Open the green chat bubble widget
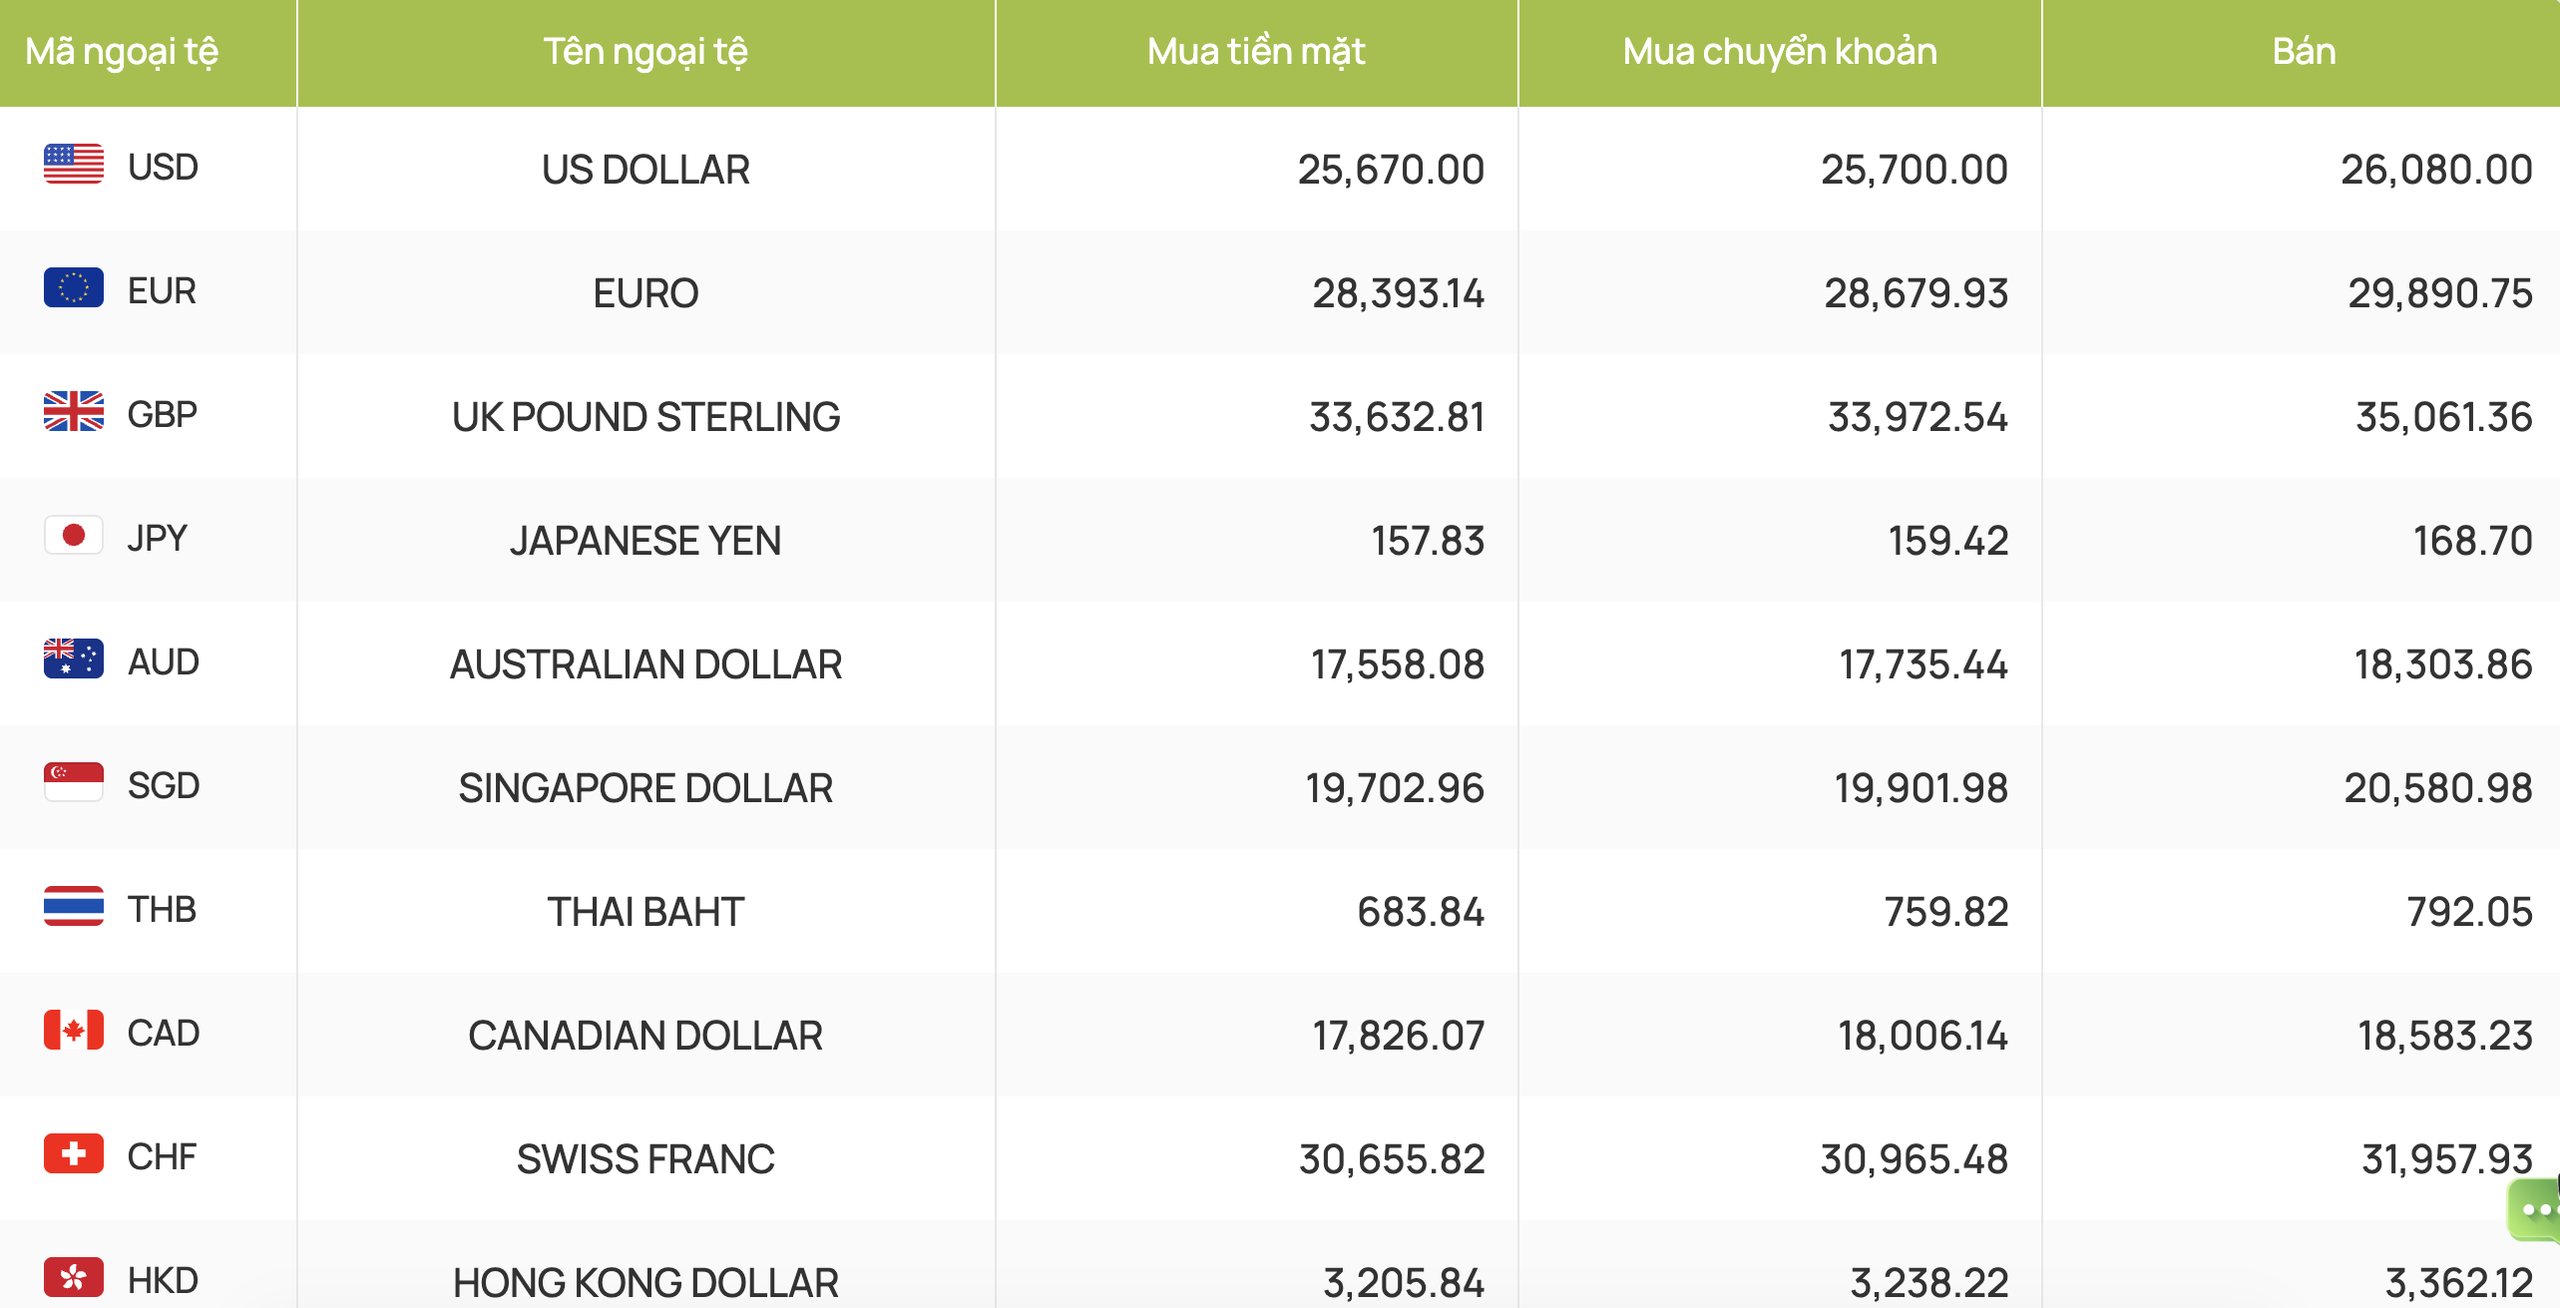2560x1308 pixels. tap(2535, 1210)
